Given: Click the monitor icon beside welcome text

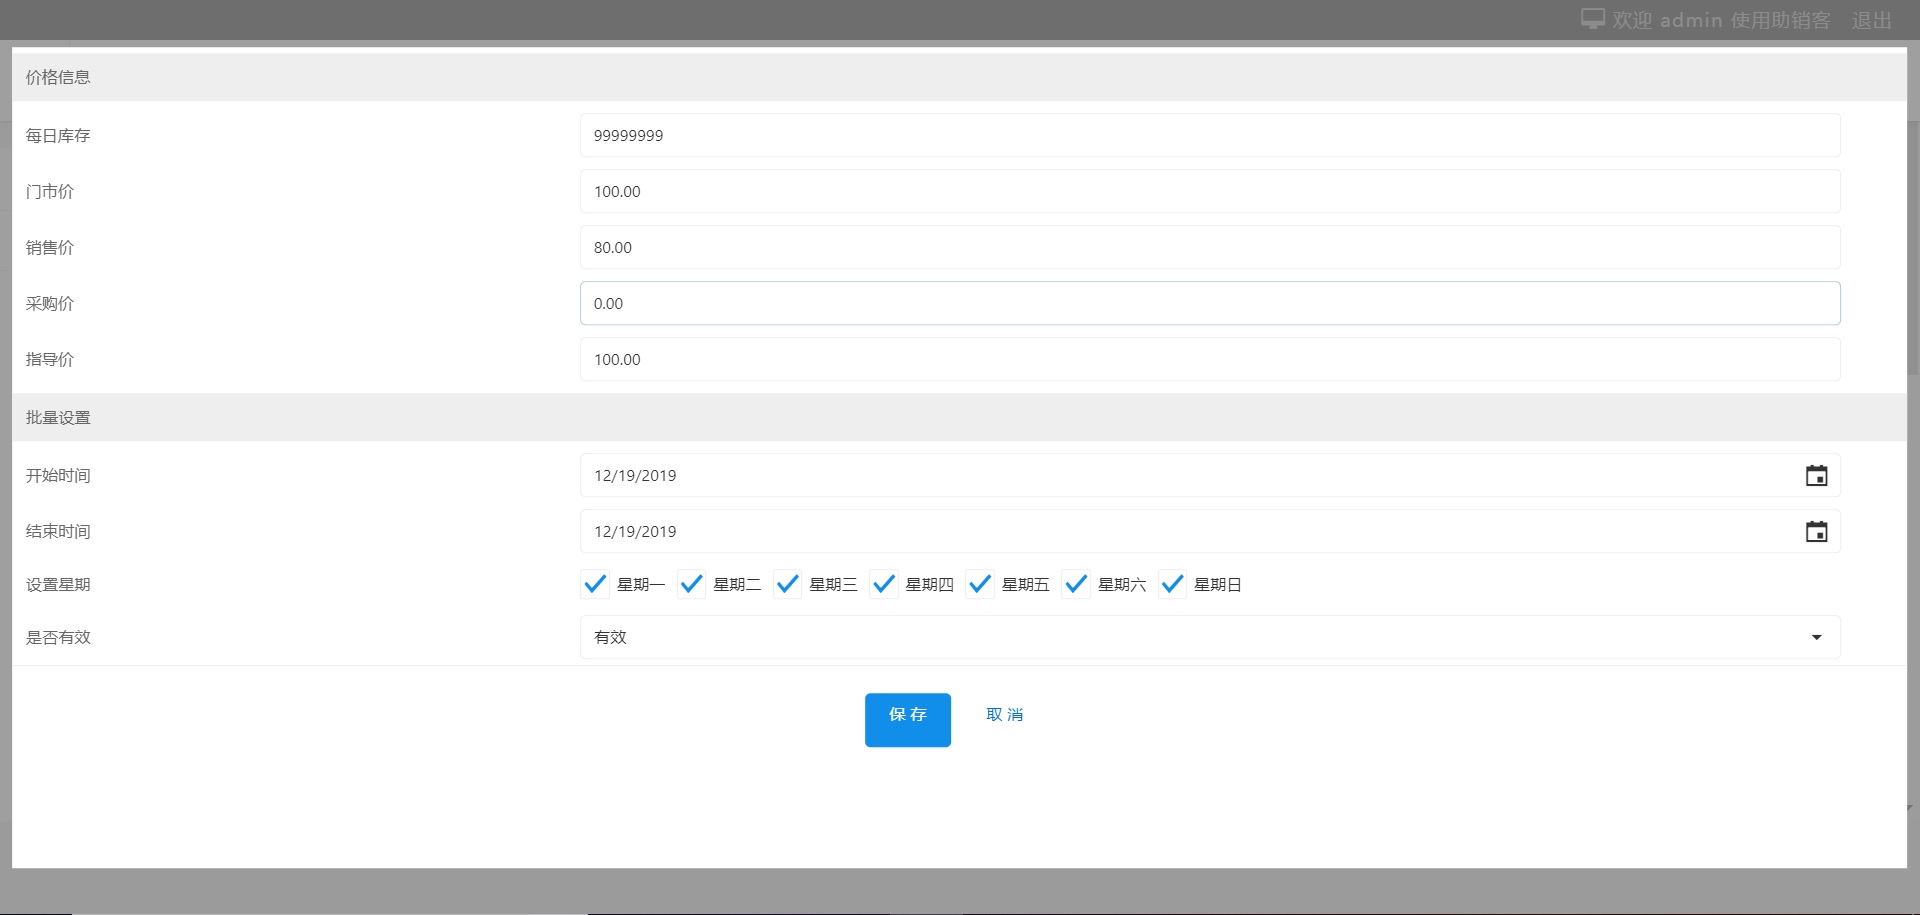Looking at the screenshot, I should [1592, 19].
